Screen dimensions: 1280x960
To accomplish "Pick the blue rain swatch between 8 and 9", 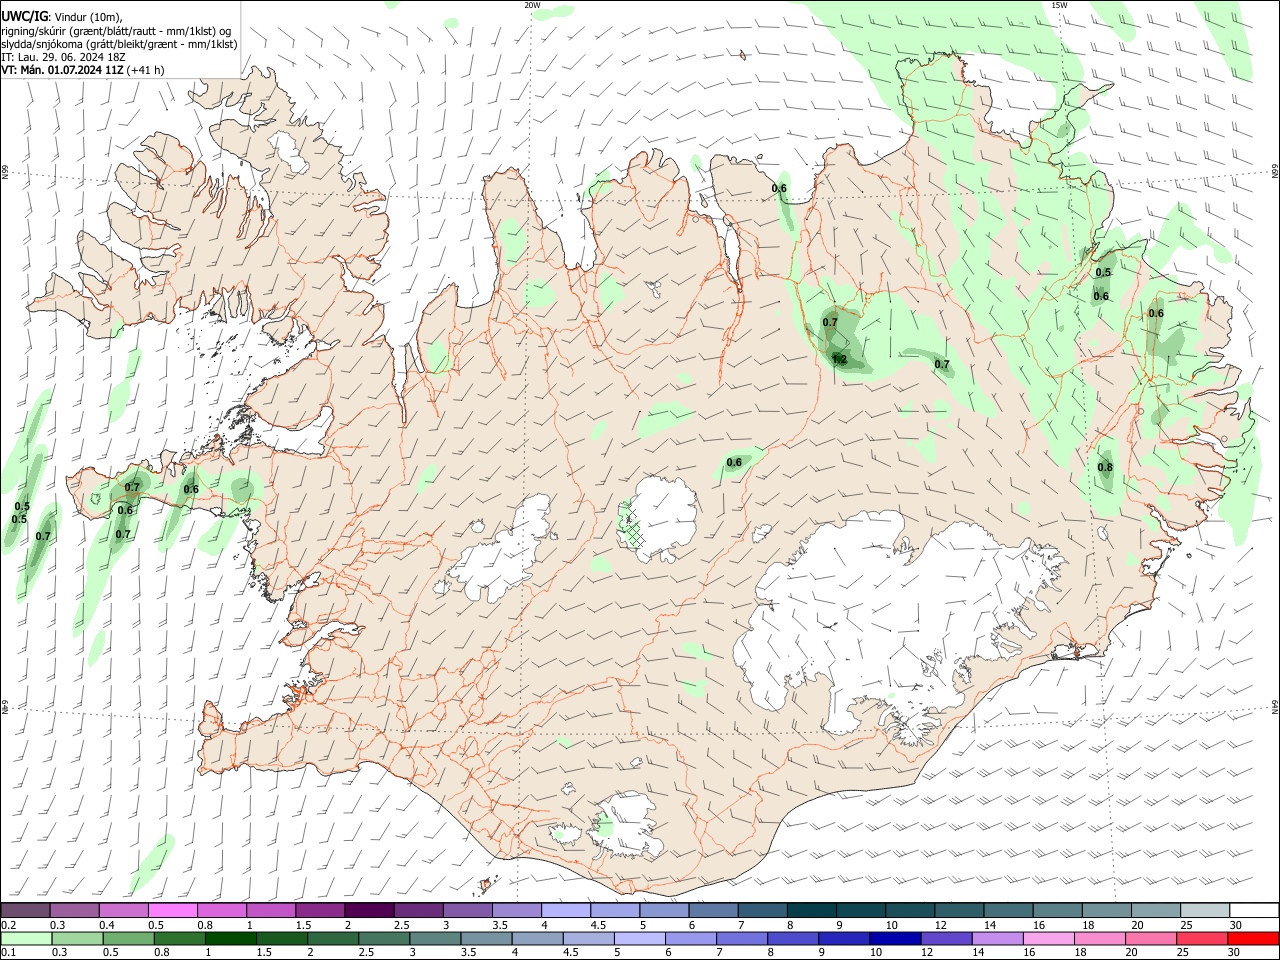I will click(792, 938).
